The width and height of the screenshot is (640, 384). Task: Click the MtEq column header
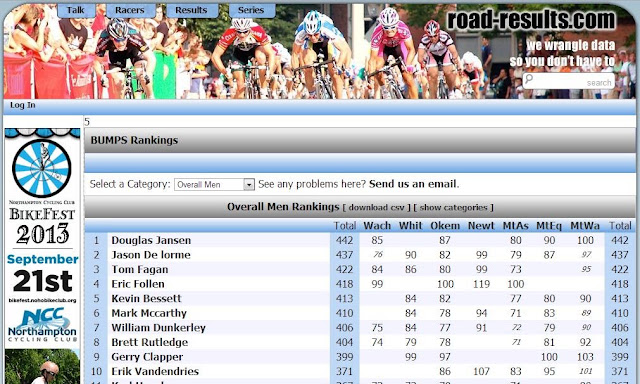coord(549,226)
